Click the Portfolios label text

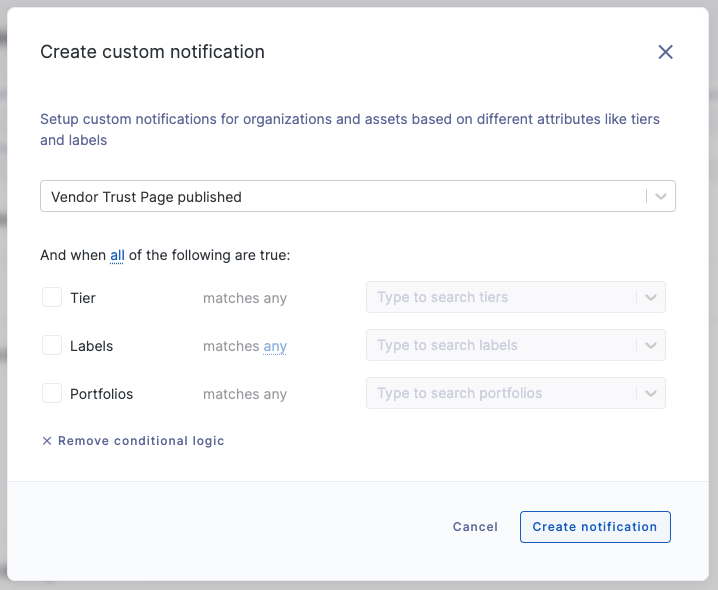pyautogui.click(x=102, y=394)
